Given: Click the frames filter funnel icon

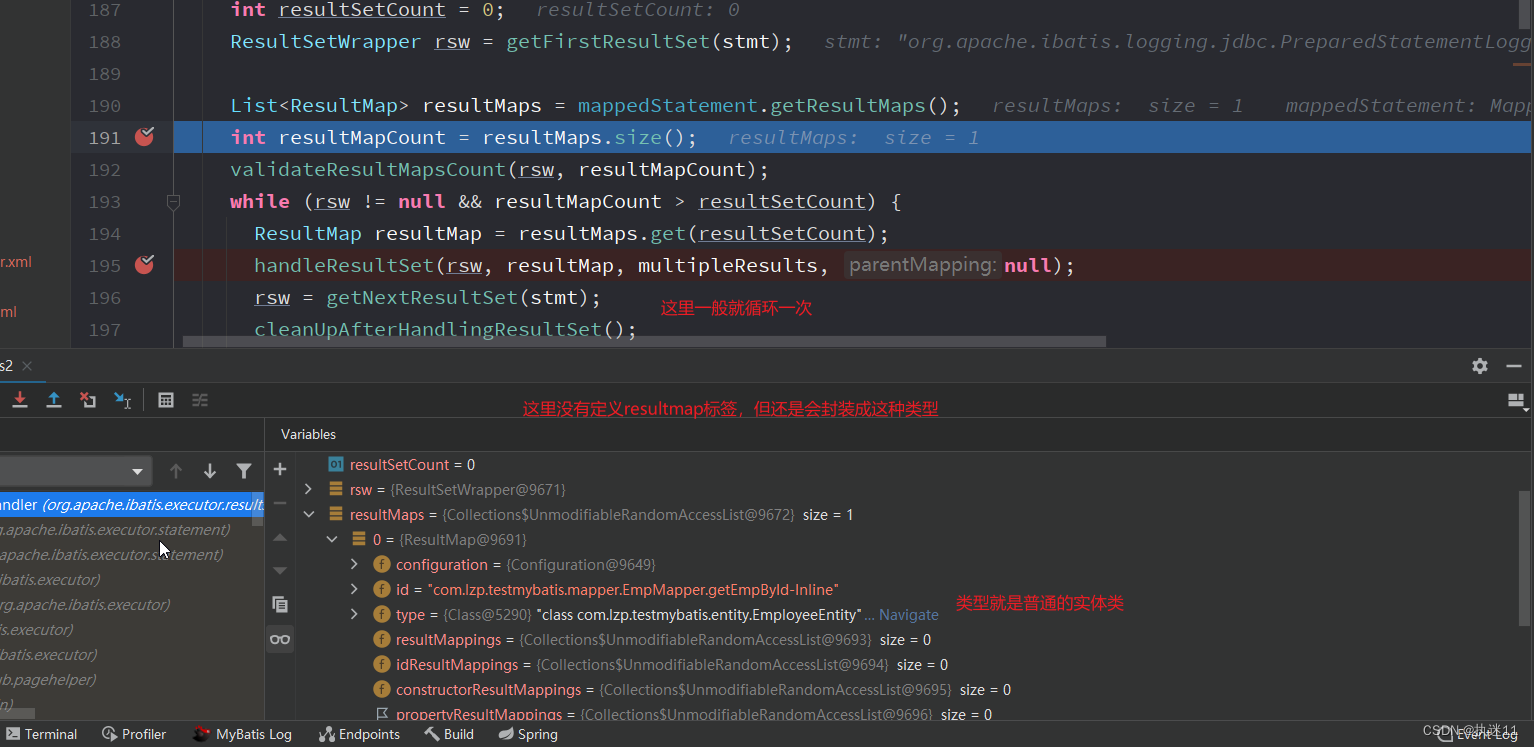Looking at the screenshot, I should click(244, 471).
